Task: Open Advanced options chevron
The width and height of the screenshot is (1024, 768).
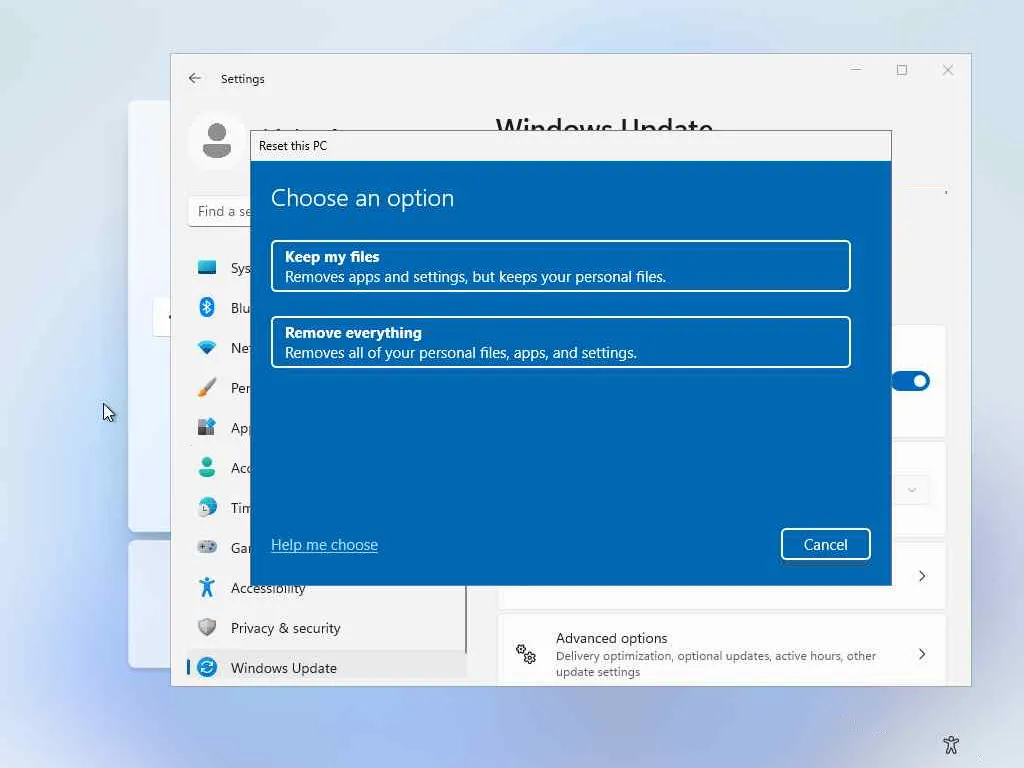Action: (x=921, y=654)
